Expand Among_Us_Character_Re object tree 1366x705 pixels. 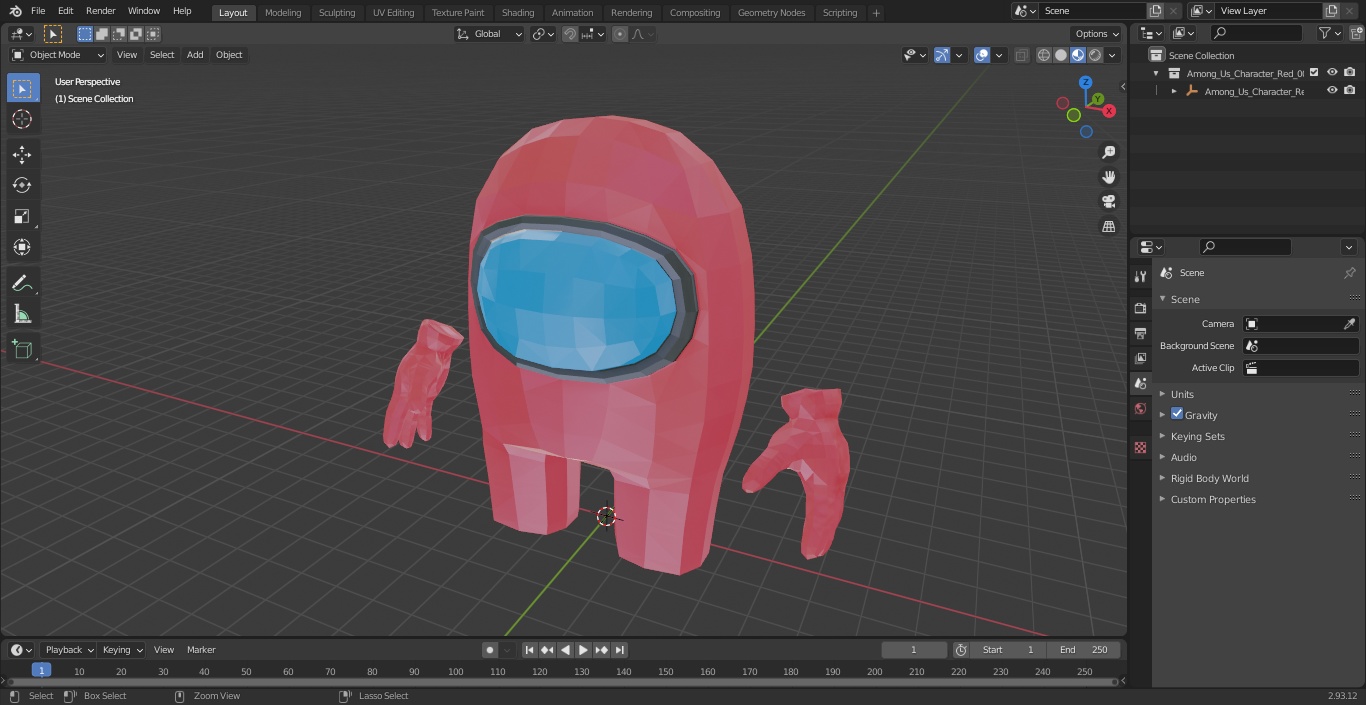[1174, 91]
